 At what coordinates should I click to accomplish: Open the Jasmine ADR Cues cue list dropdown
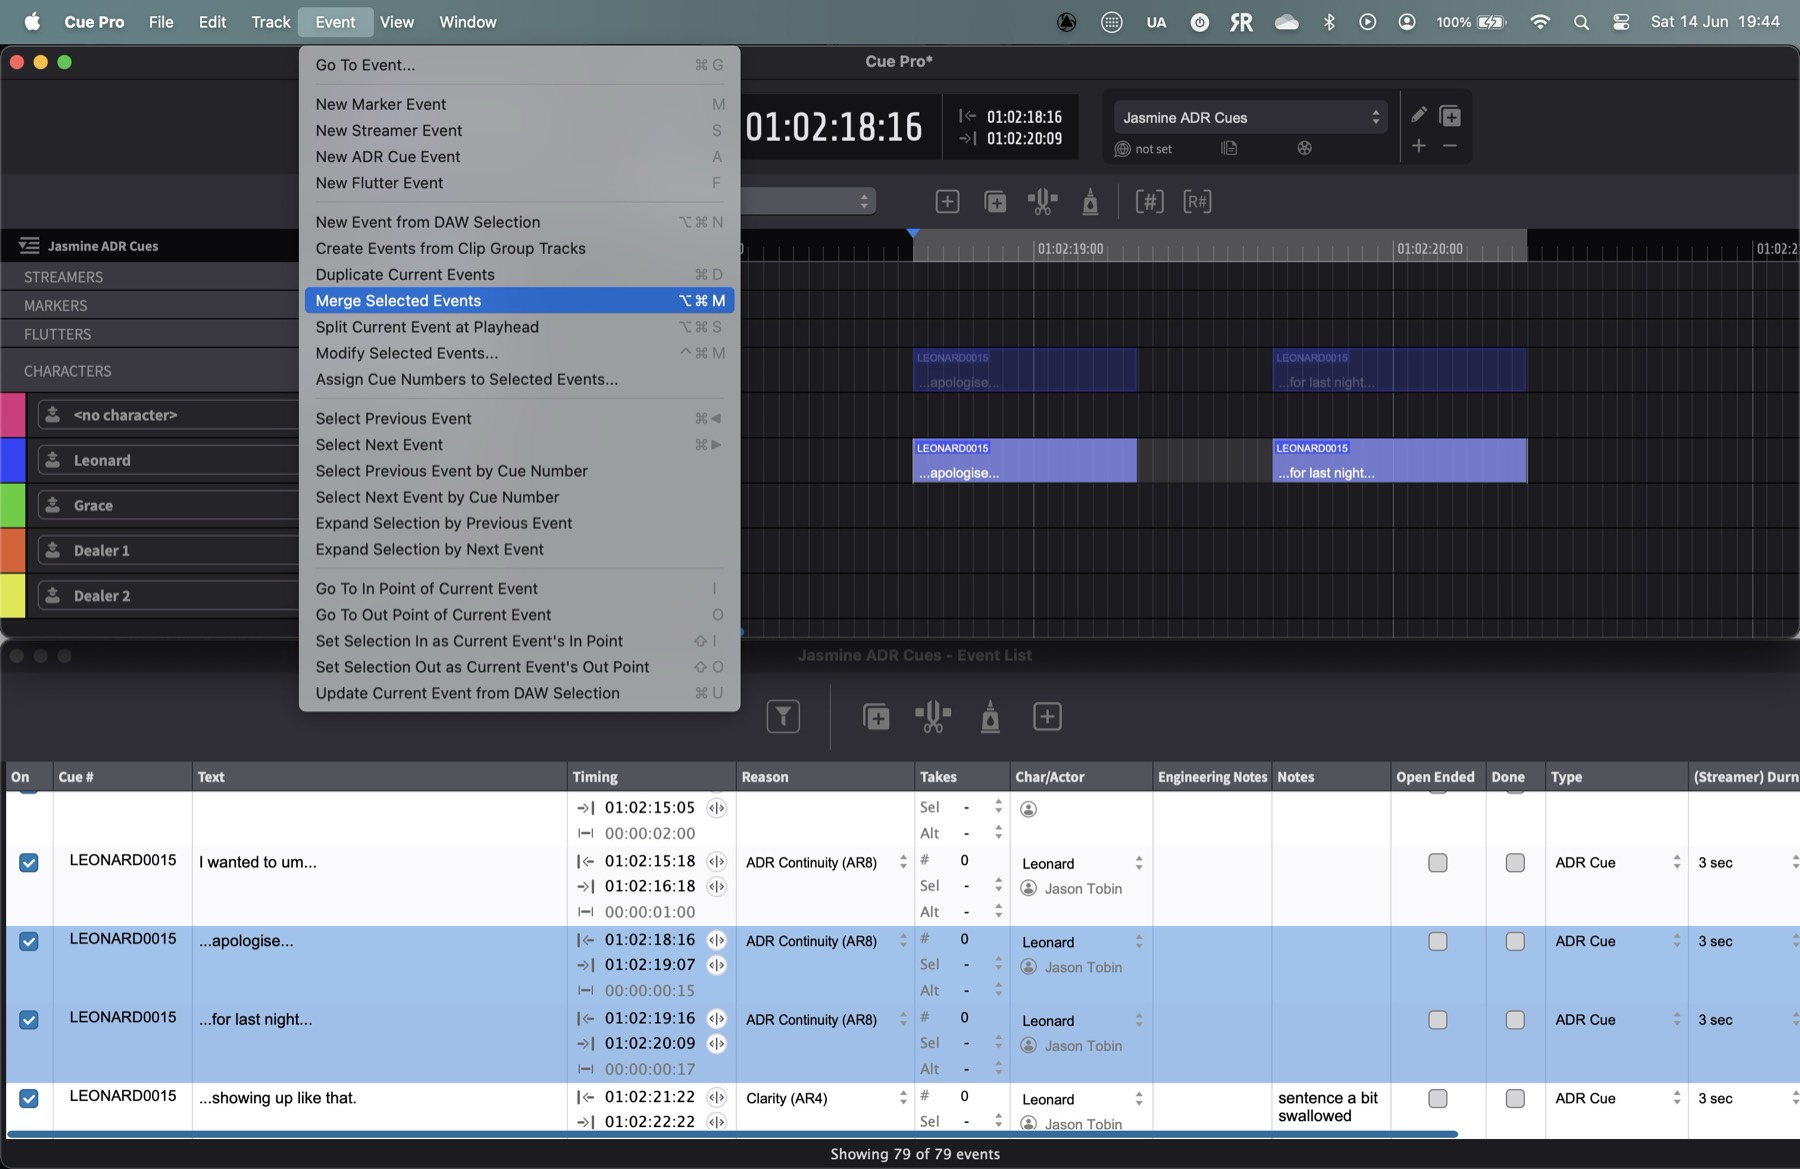(1250, 117)
